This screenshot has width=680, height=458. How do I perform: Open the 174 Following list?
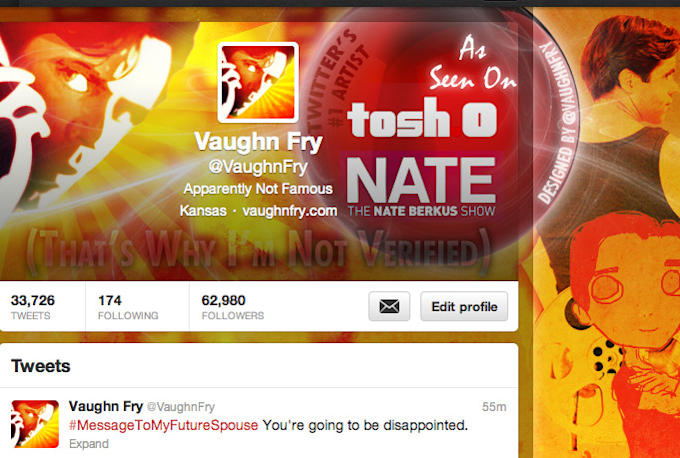pos(128,307)
